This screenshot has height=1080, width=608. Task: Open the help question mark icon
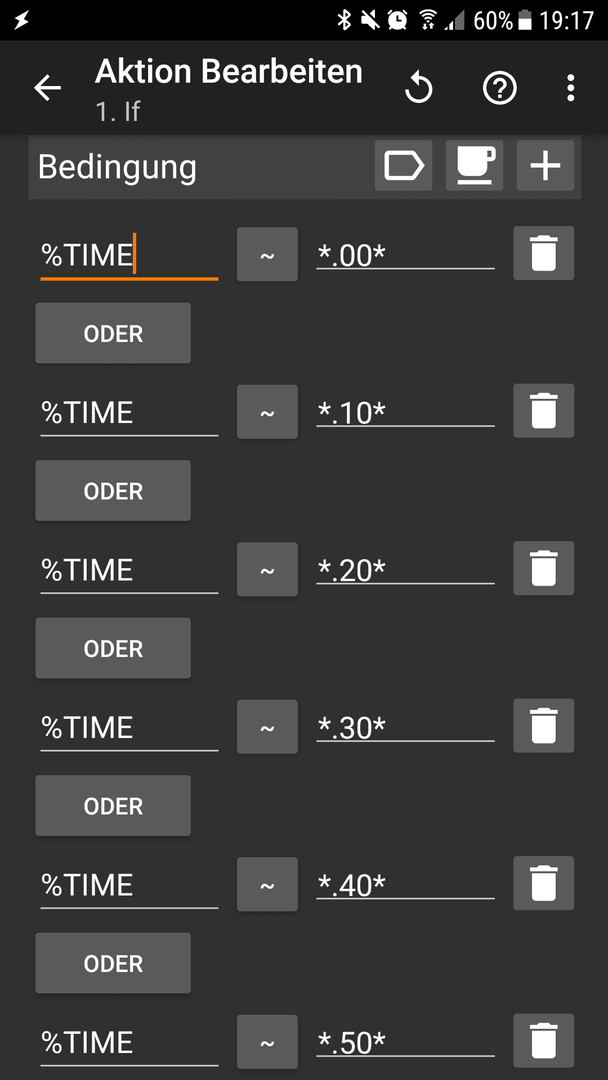(x=499, y=88)
